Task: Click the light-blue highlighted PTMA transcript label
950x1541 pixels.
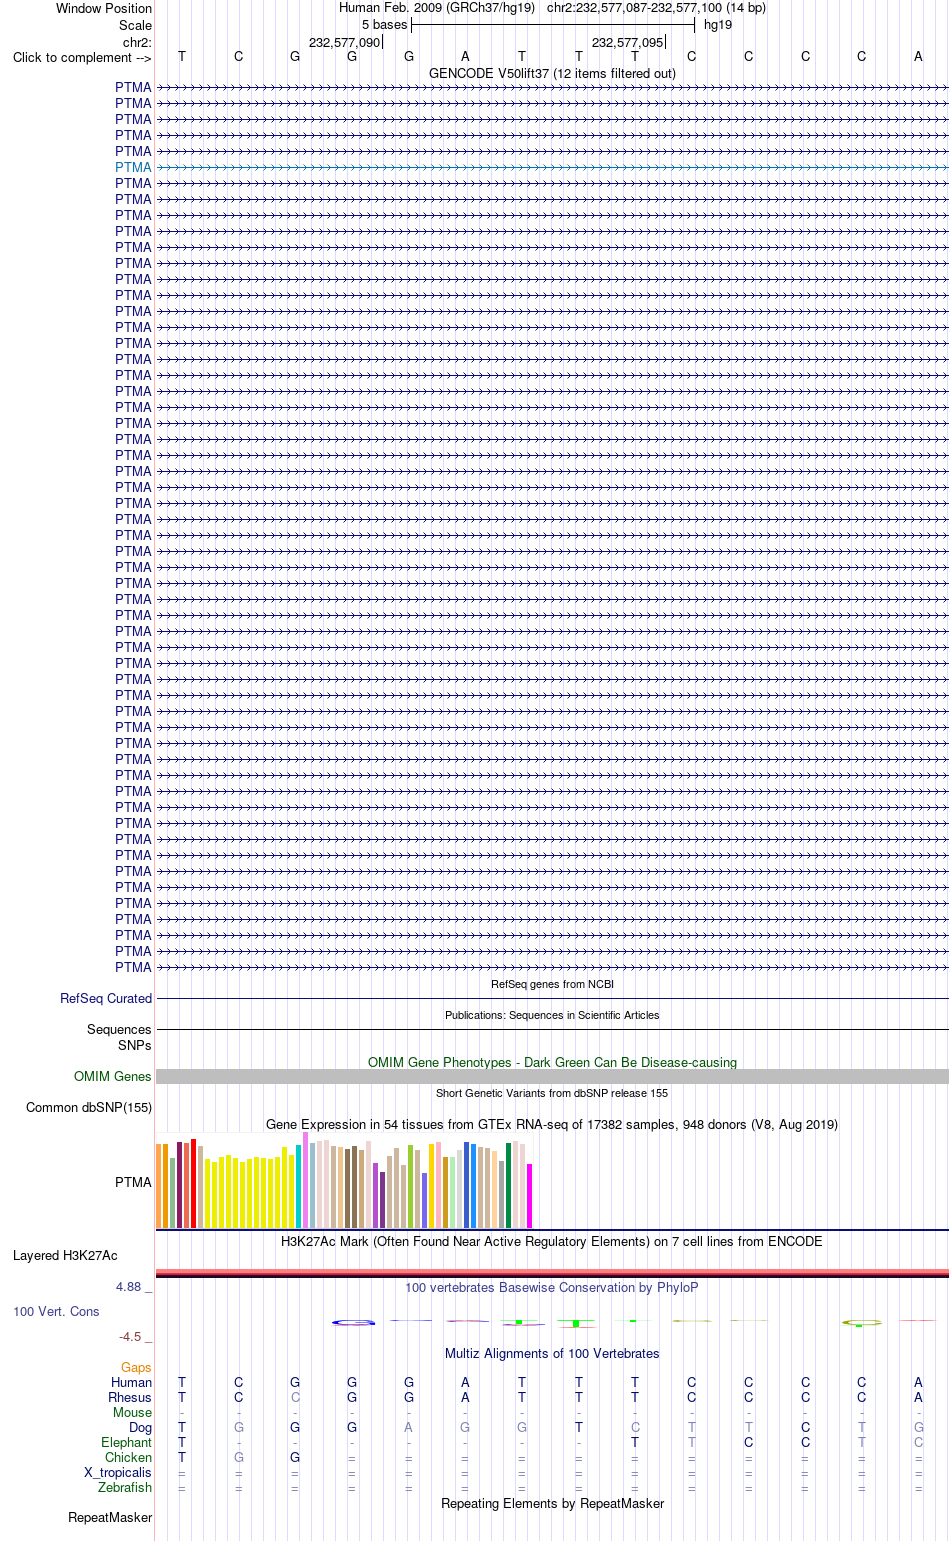Action: [133, 167]
